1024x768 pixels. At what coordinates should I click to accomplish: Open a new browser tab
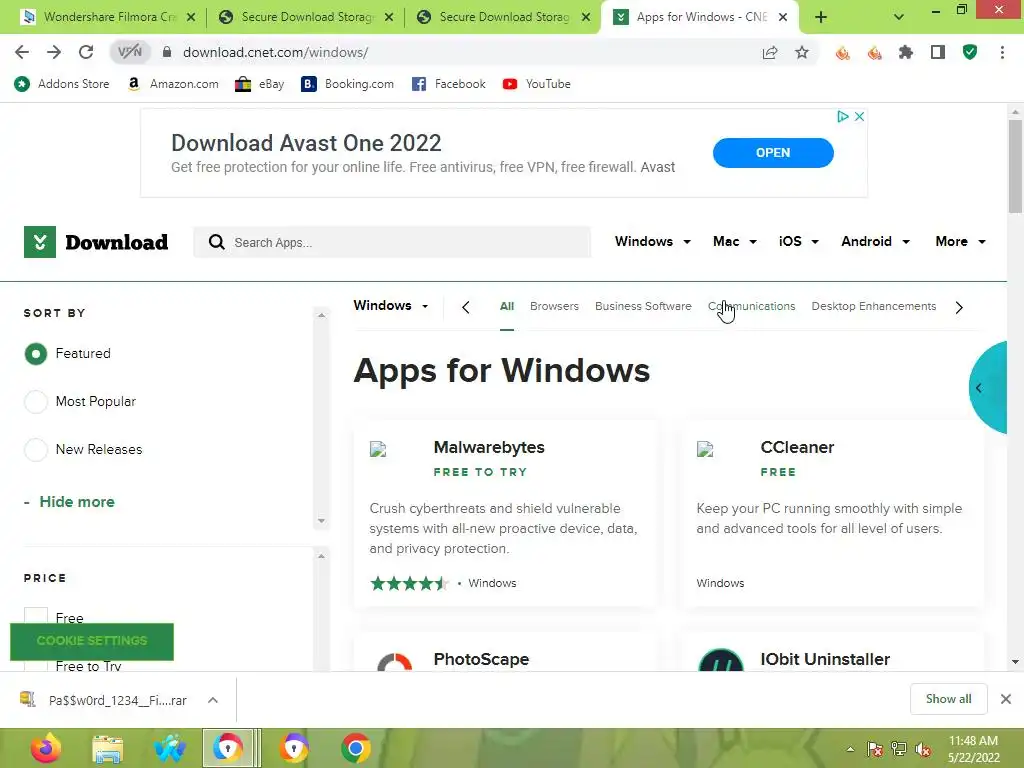[821, 17]
